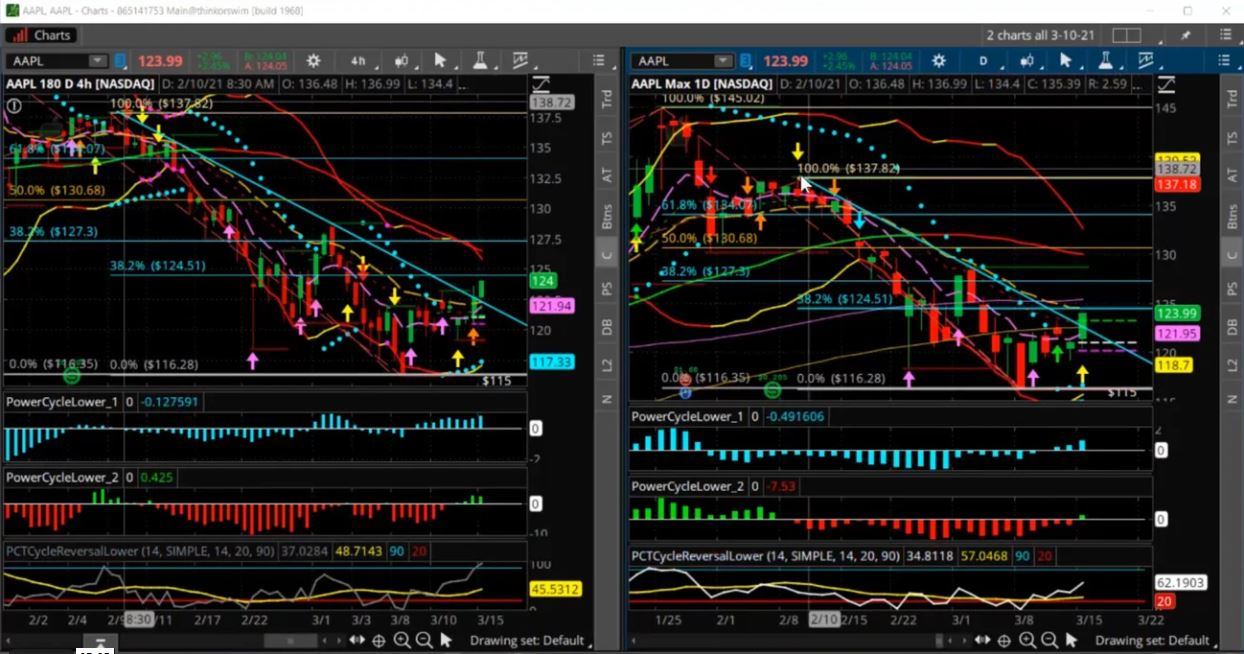The width and height of the screenshot is (1244, 654).
Task: Click the info circle icon on left chart
Action: [14, 104]
